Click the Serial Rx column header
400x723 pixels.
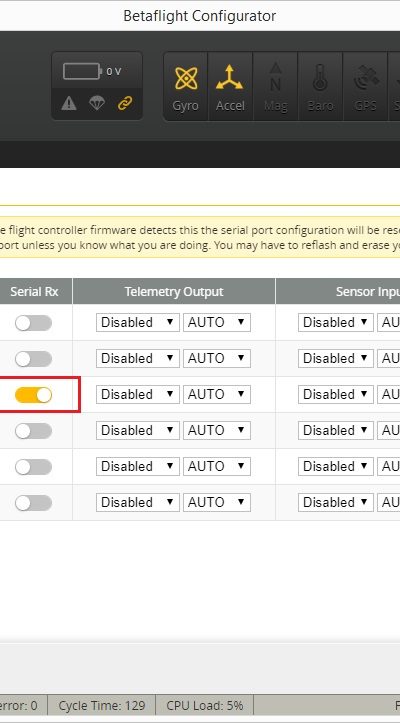34,291
